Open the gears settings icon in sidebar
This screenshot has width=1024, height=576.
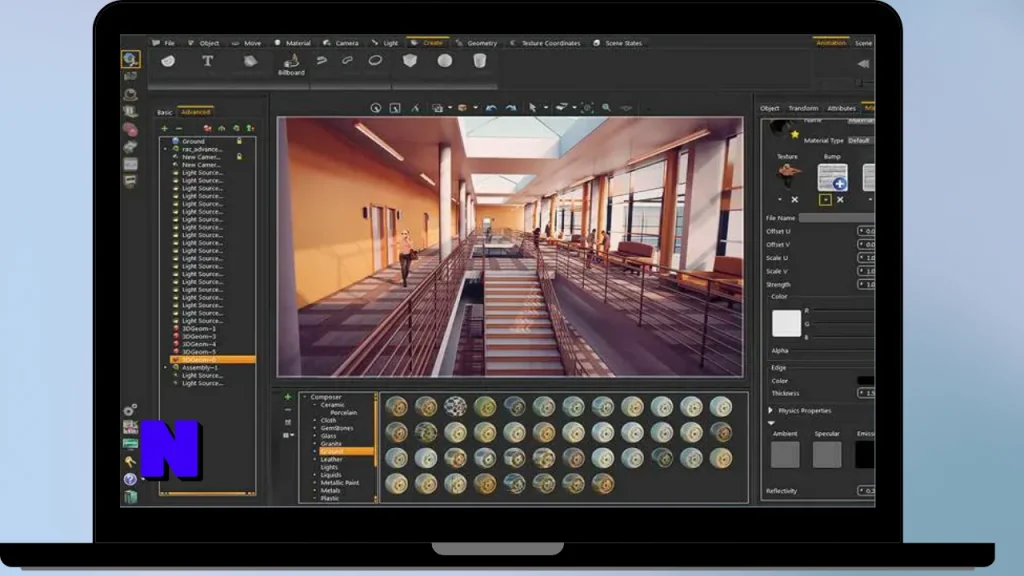(131, 409)
